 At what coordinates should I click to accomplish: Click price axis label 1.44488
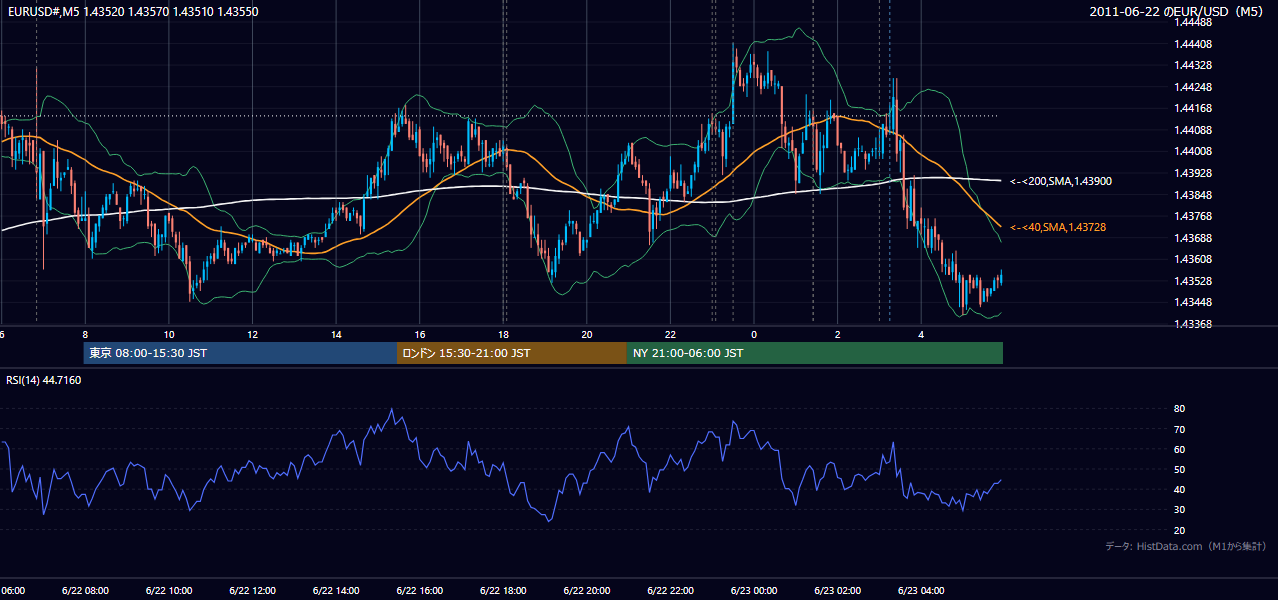[1195, 22]
